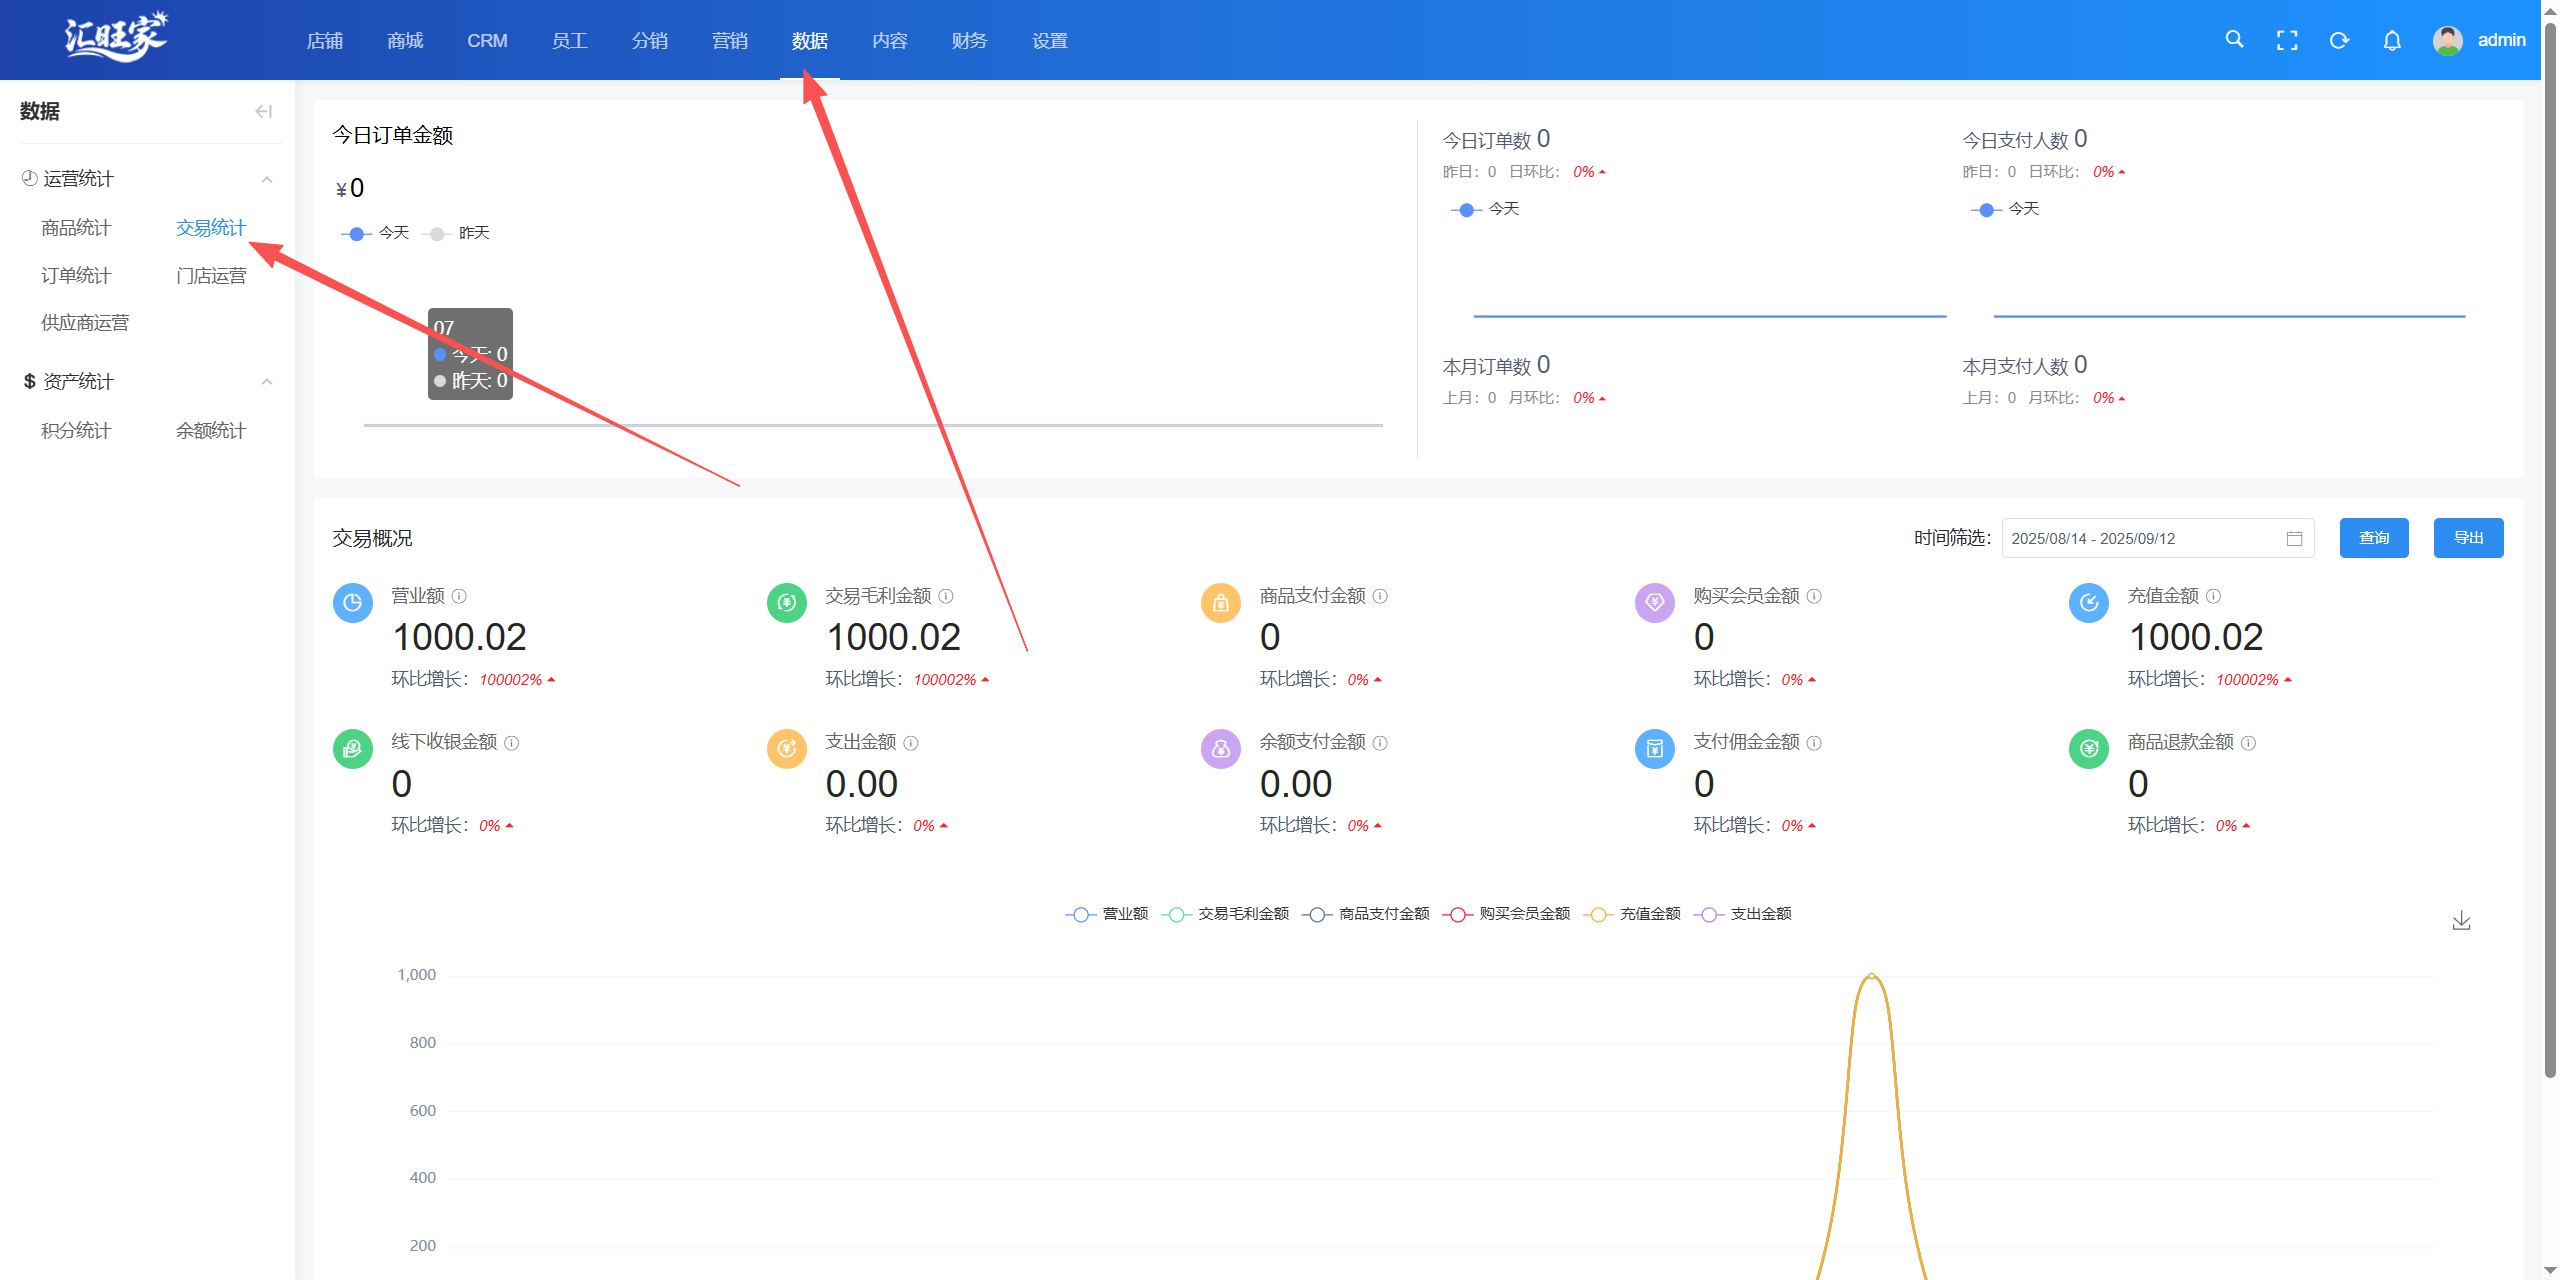Image resolution: width=2560 pixels, height=1280 pixels.
Task: Toggle fullscreen mode icon
Action: [x=2287, y=40]
